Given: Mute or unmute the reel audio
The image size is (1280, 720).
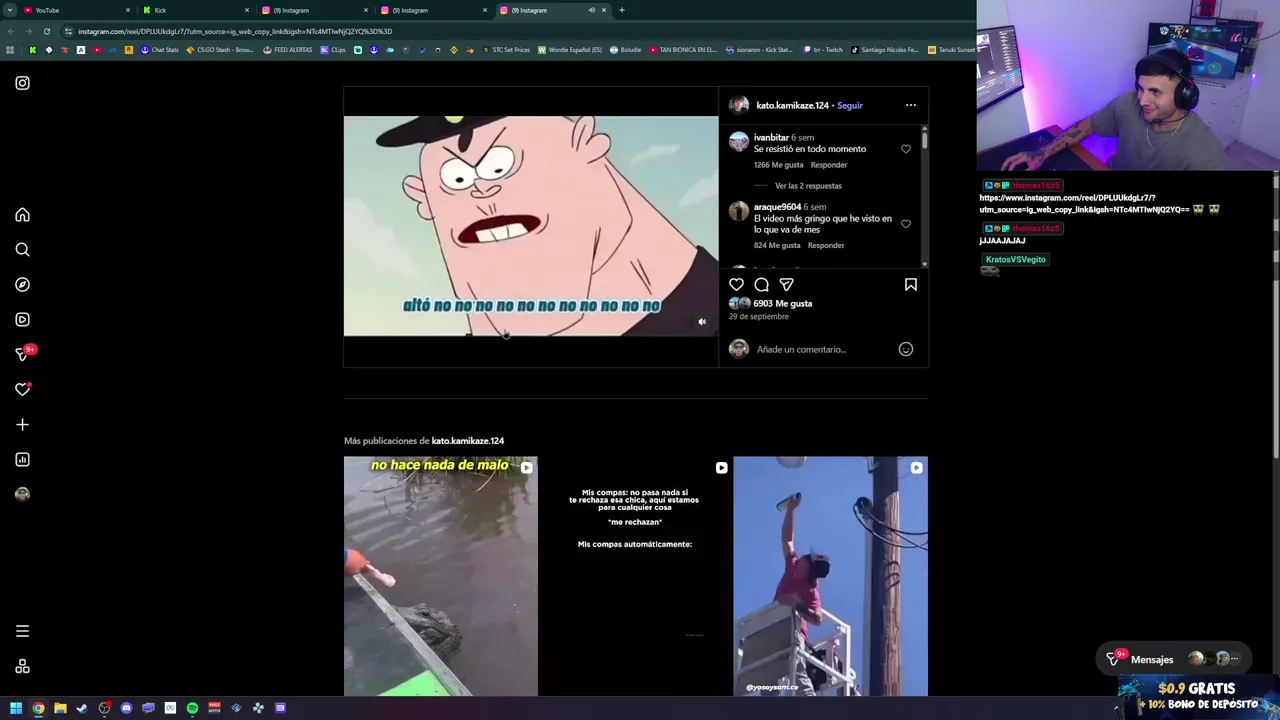Looking at the screenshot, I should tap(702, 322).
